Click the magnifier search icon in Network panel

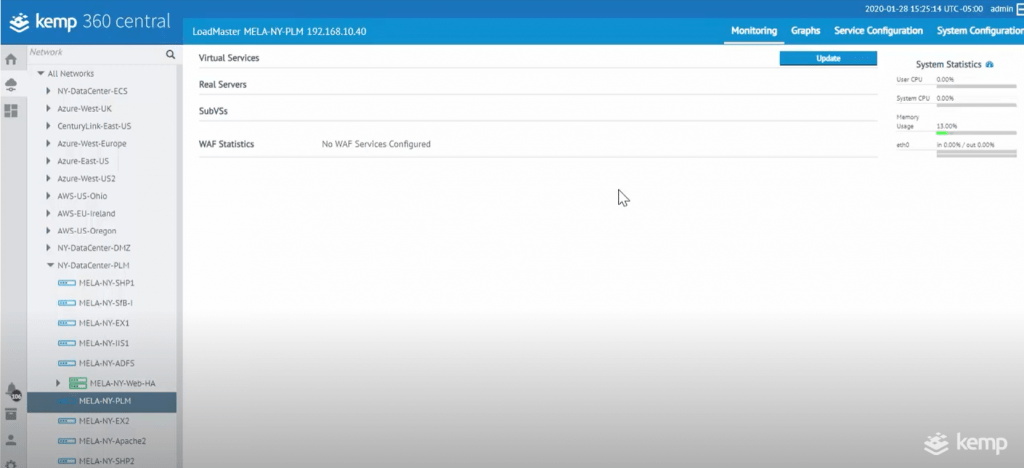point(170,55)
